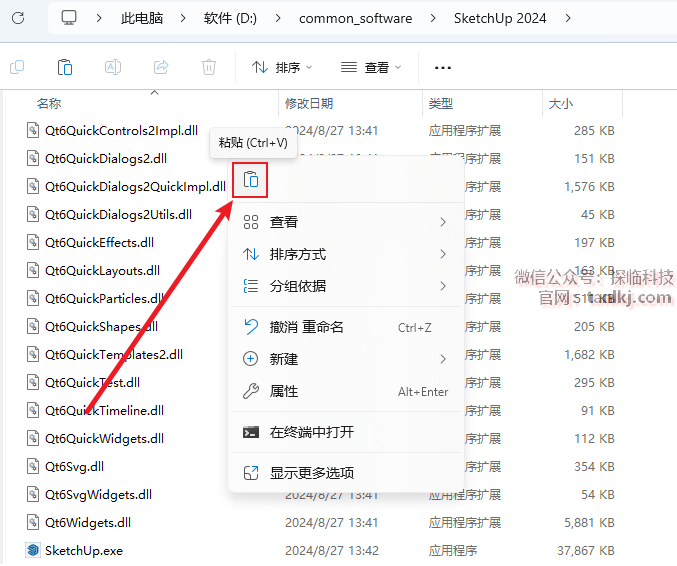Viewport: 677px width, 566px height.
Task: Expand the chevron after the monitor icon
Action: click(99, 18)
